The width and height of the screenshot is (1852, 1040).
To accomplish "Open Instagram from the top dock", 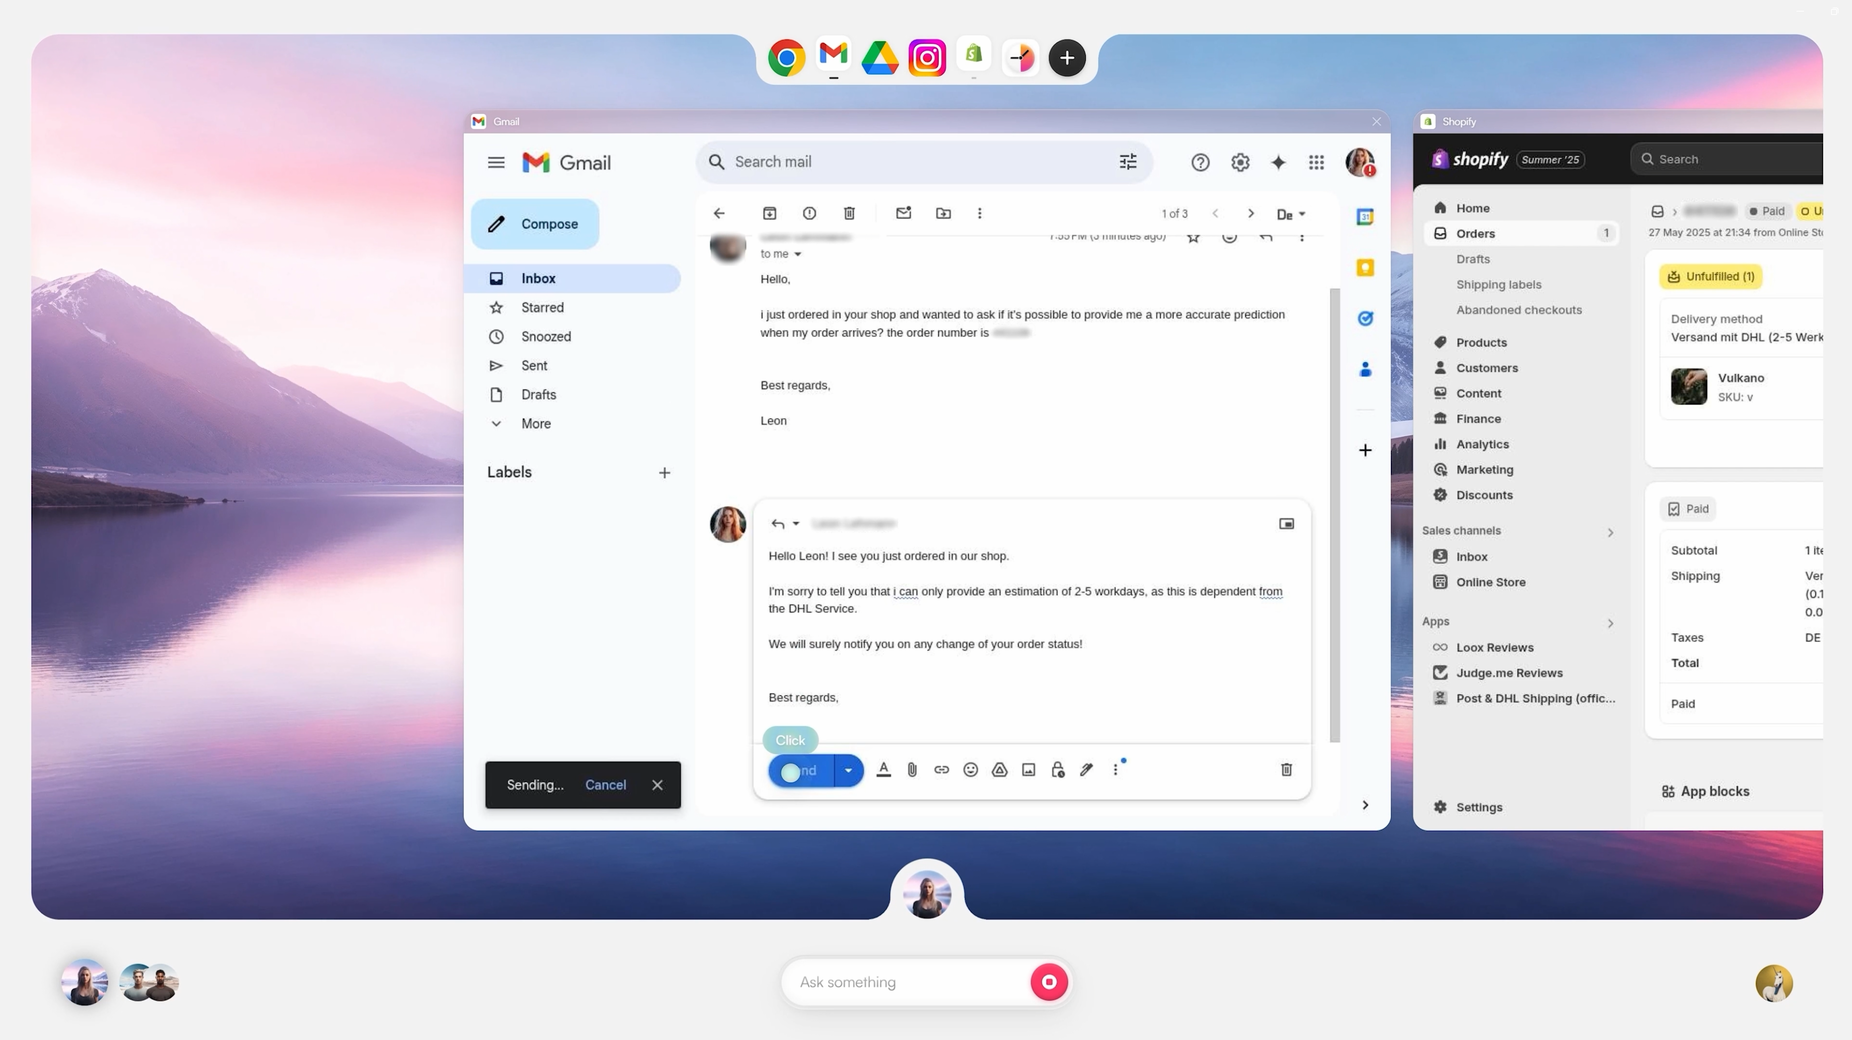I will point(926,58).
